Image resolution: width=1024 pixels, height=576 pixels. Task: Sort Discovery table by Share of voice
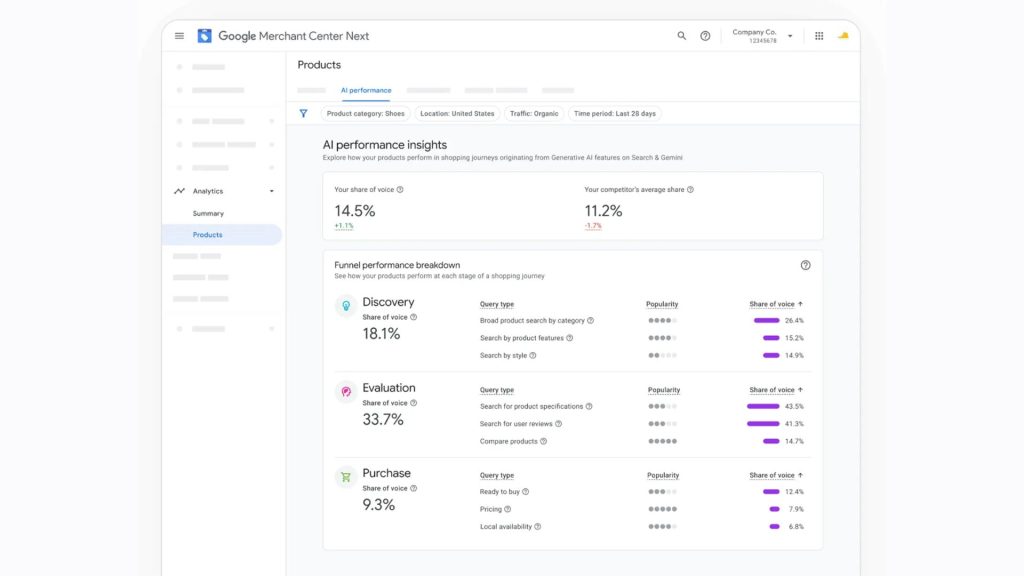776,304
